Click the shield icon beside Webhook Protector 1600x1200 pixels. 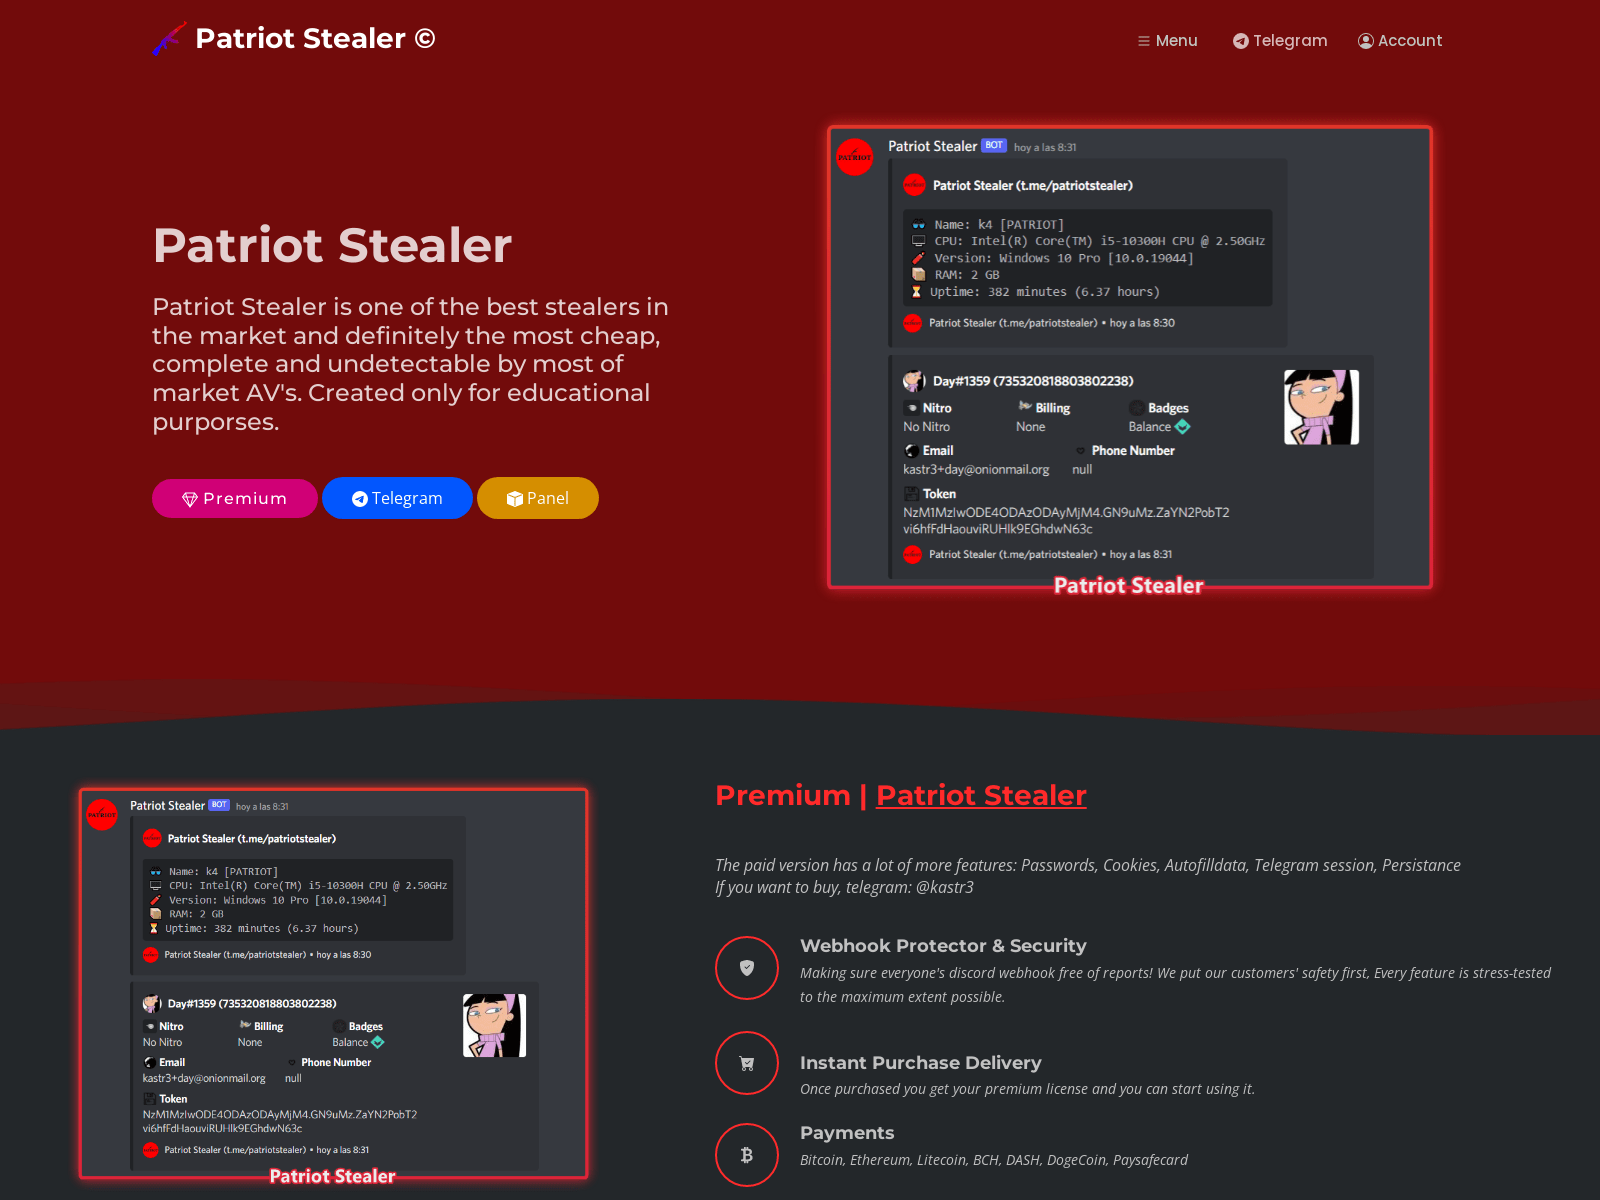point(747,968)
